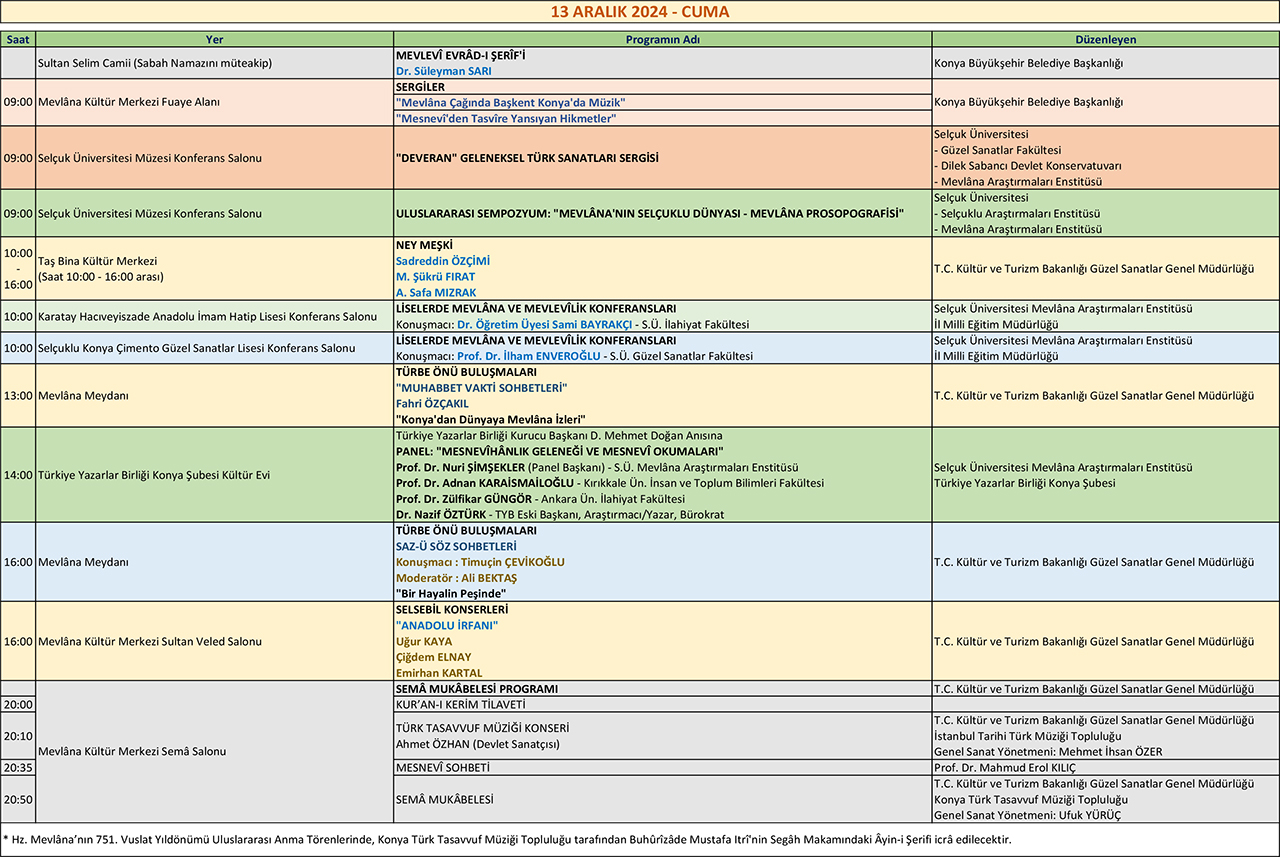Select the 'Saat' column header
1280x857 pixels.
pos(18,39)
